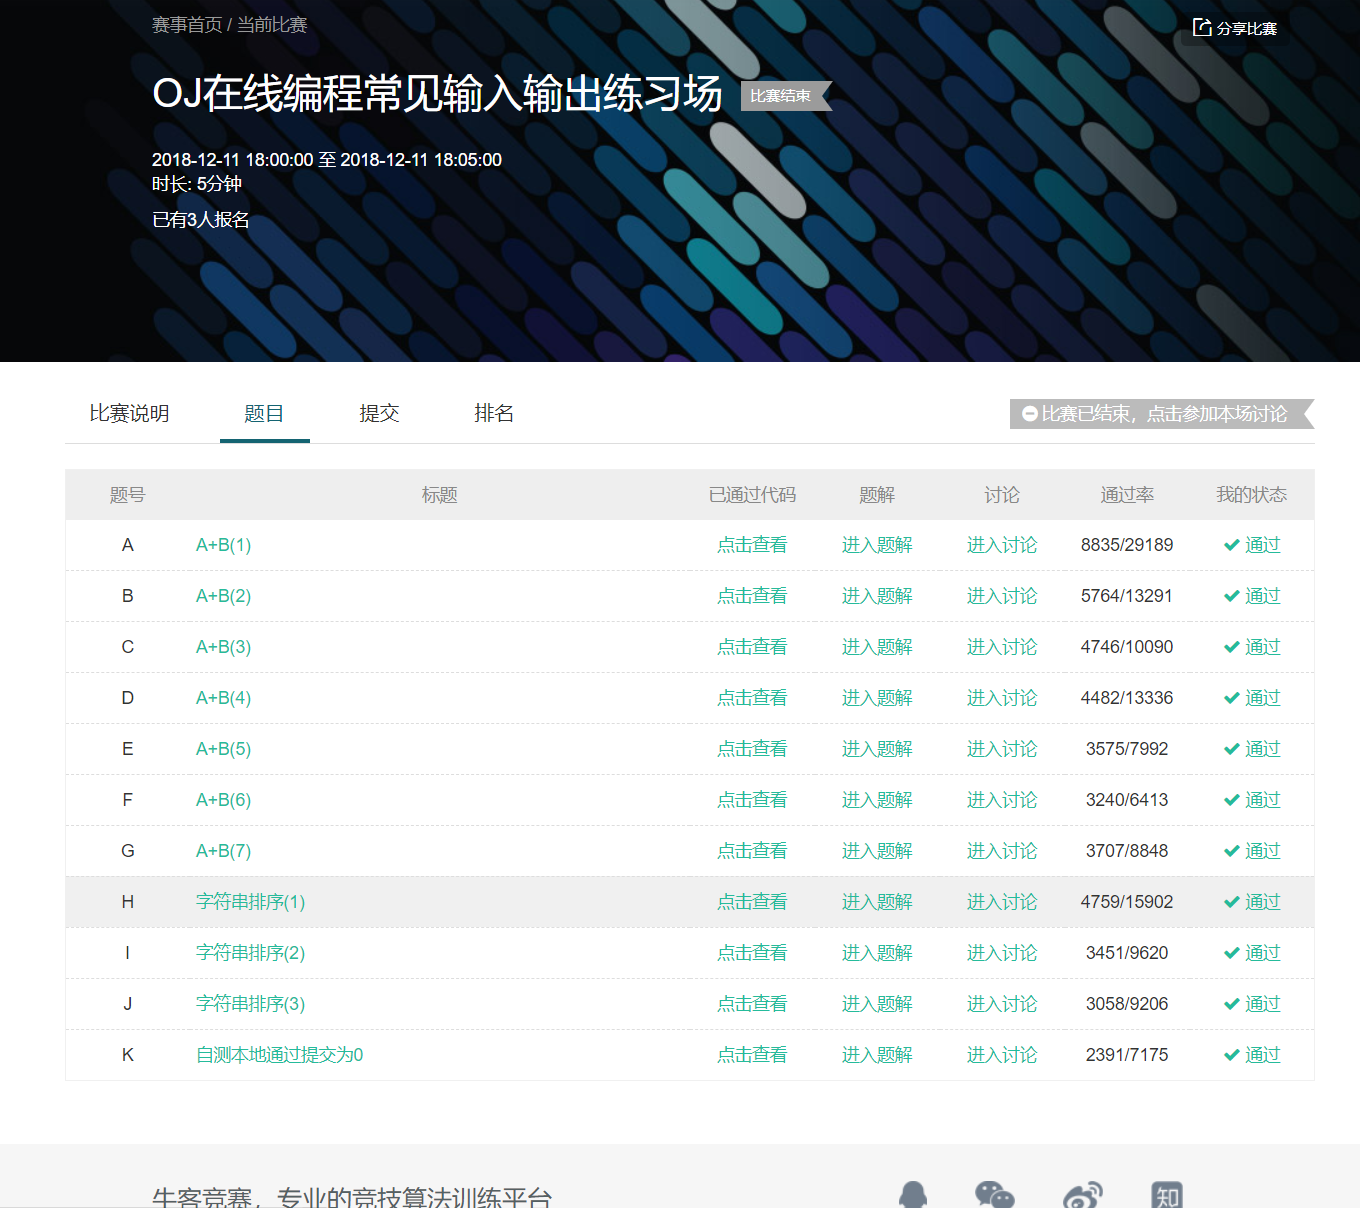Open problem 自测本地通过提交为0
The image size is (1360, 1208).
coord(278,1054)
